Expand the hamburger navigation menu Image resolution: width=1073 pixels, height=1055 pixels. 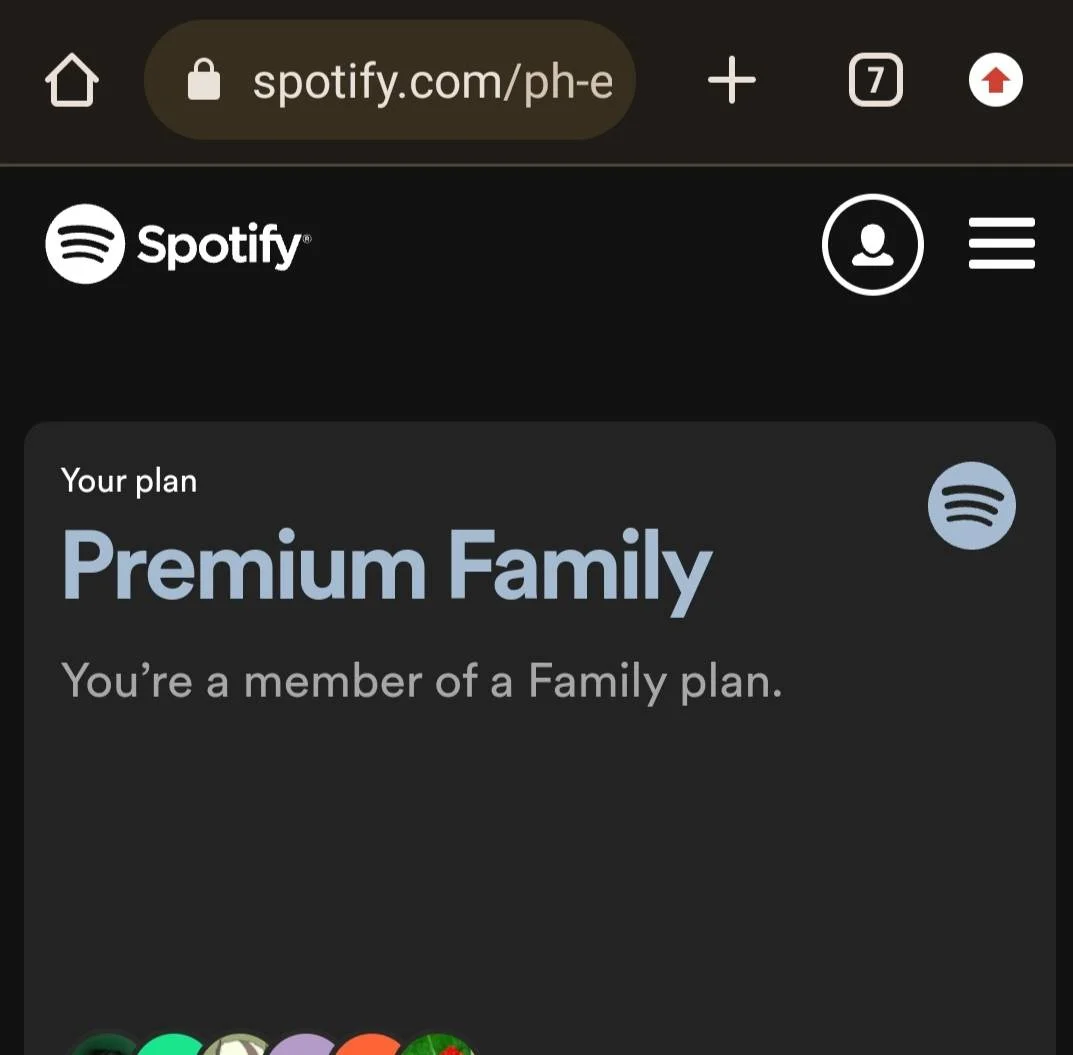coord(1001,244)
